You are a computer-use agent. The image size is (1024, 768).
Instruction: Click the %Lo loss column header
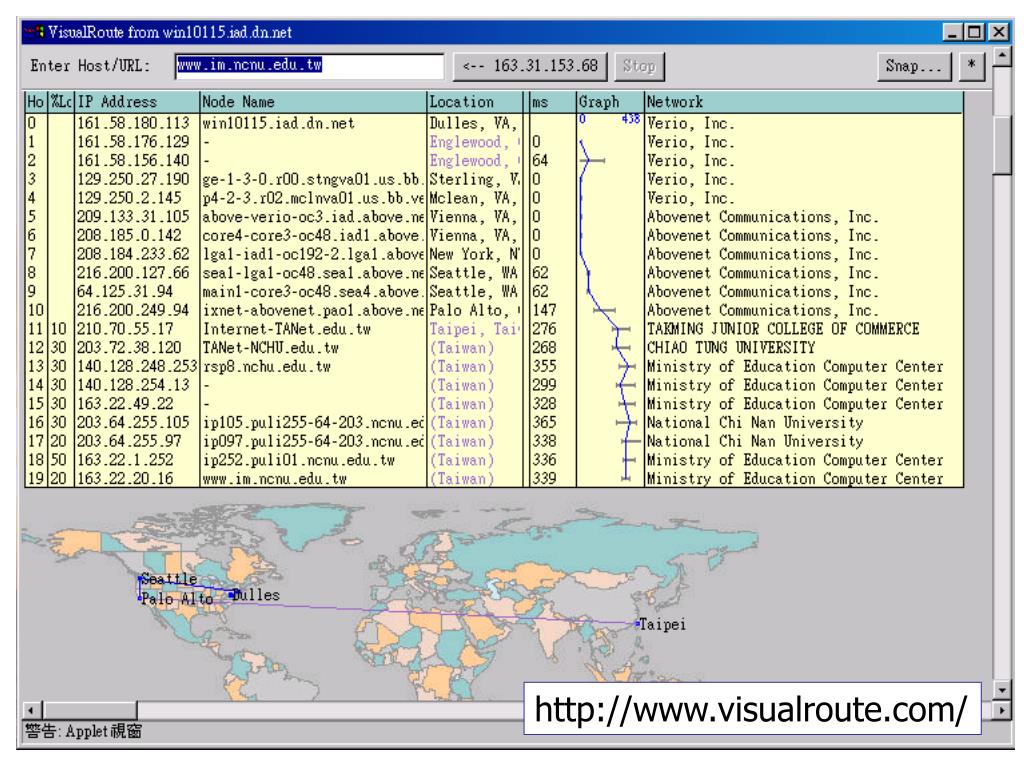coord(61,103)
